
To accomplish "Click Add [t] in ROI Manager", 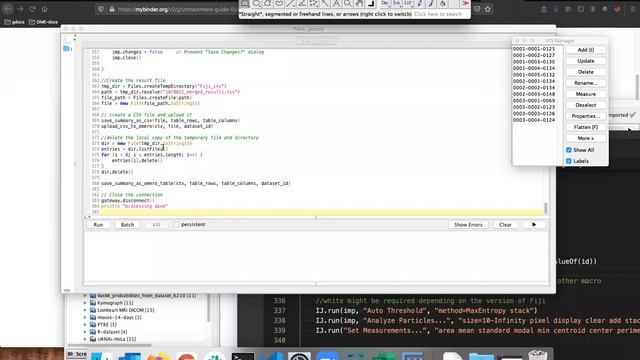I will [x=586, y=50].
